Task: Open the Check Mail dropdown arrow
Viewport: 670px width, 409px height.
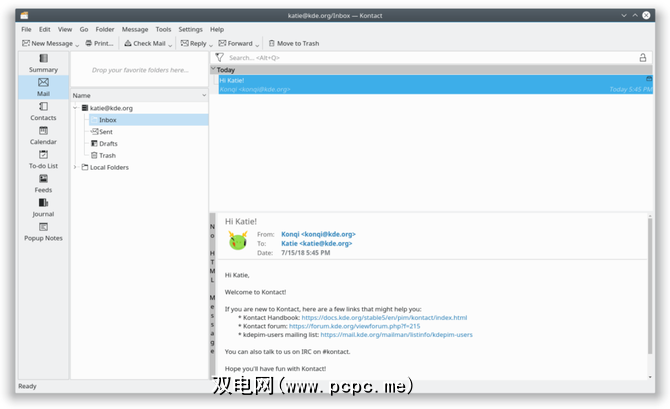Action: (170, 44)
